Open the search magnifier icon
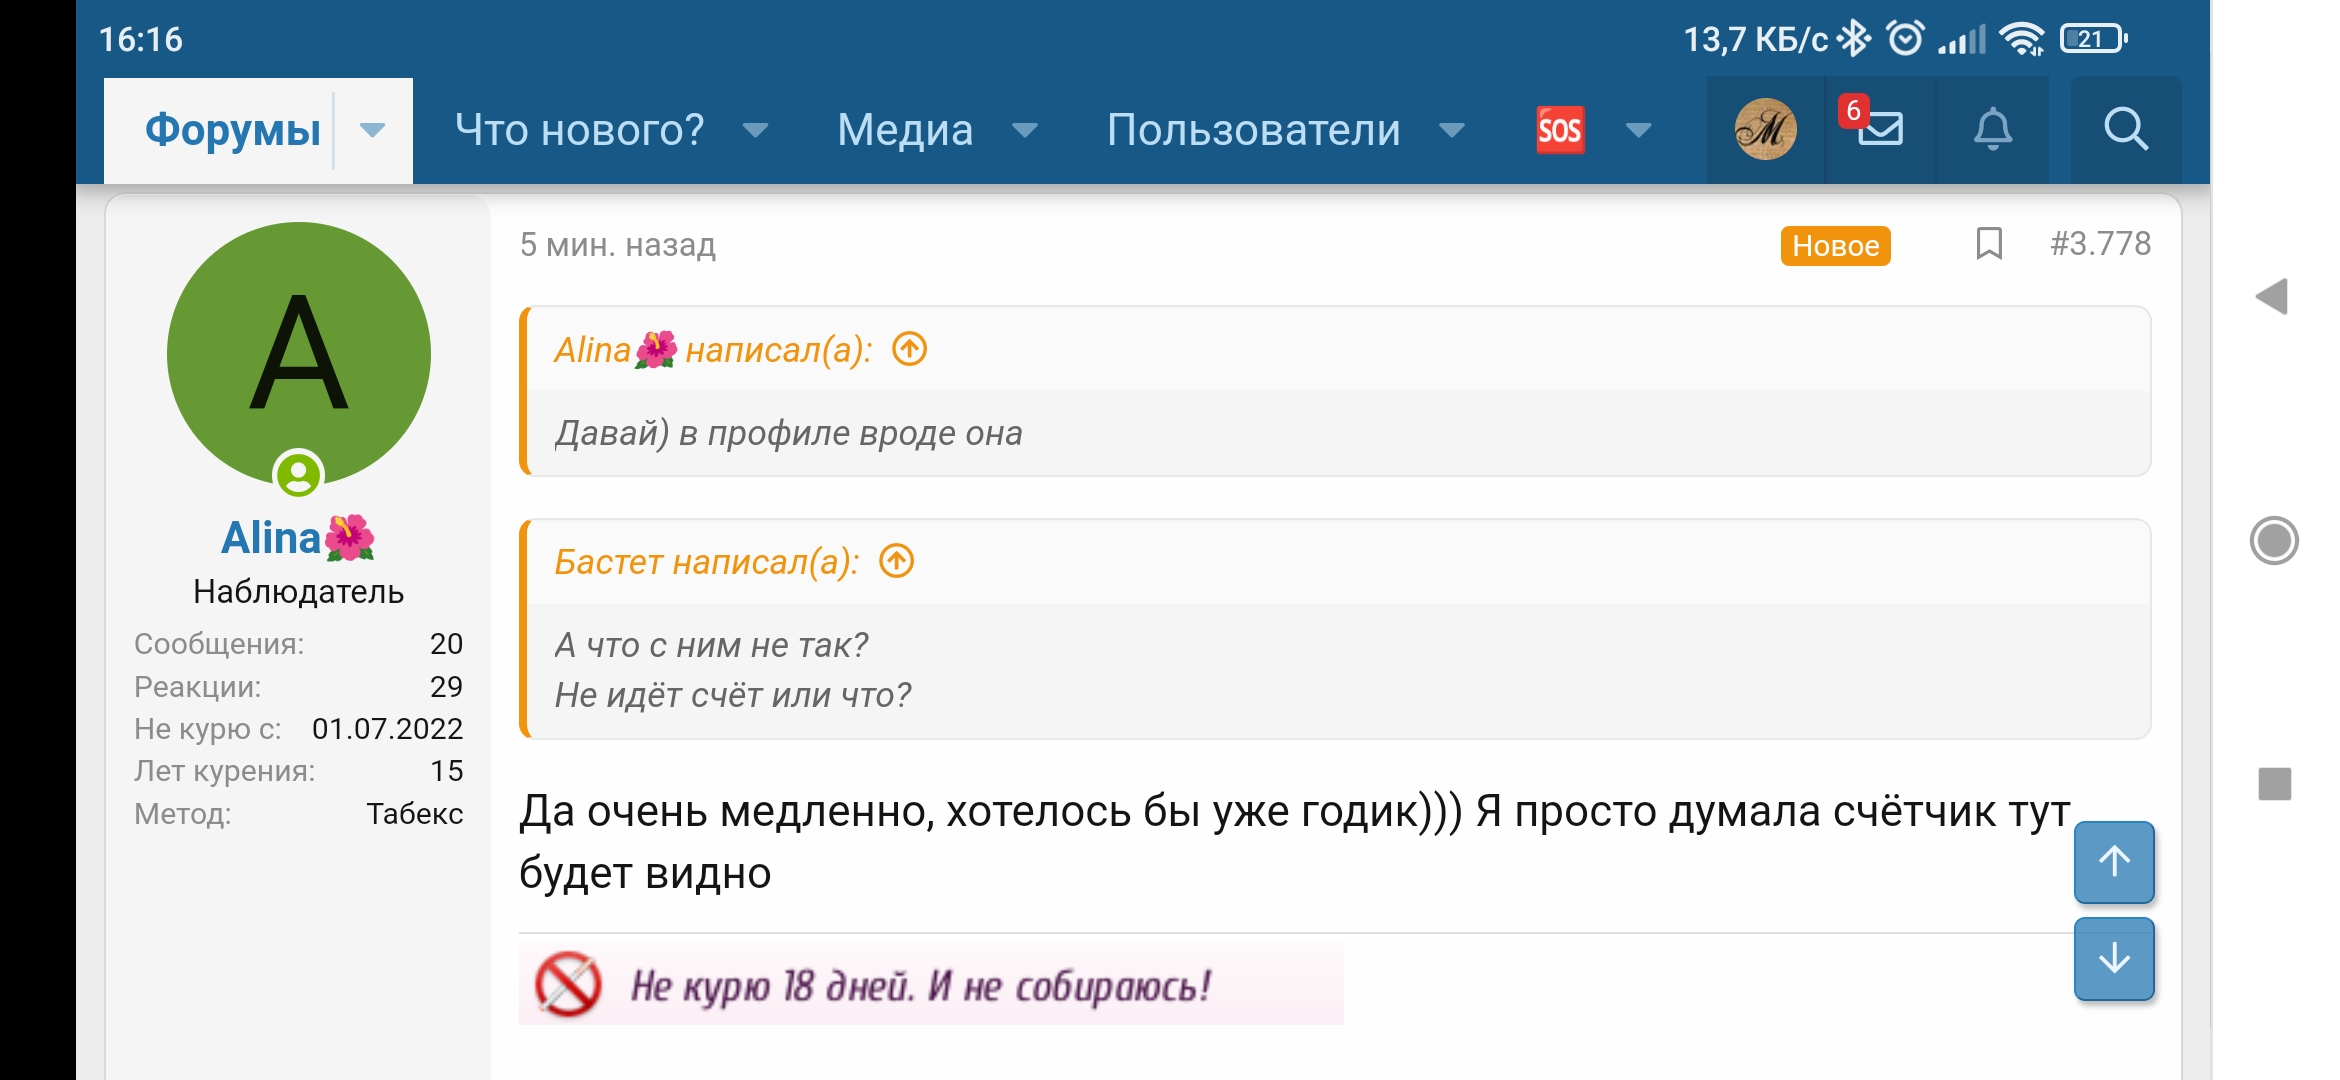This screenshot has height=1080, width=2340. point(2125,130)
